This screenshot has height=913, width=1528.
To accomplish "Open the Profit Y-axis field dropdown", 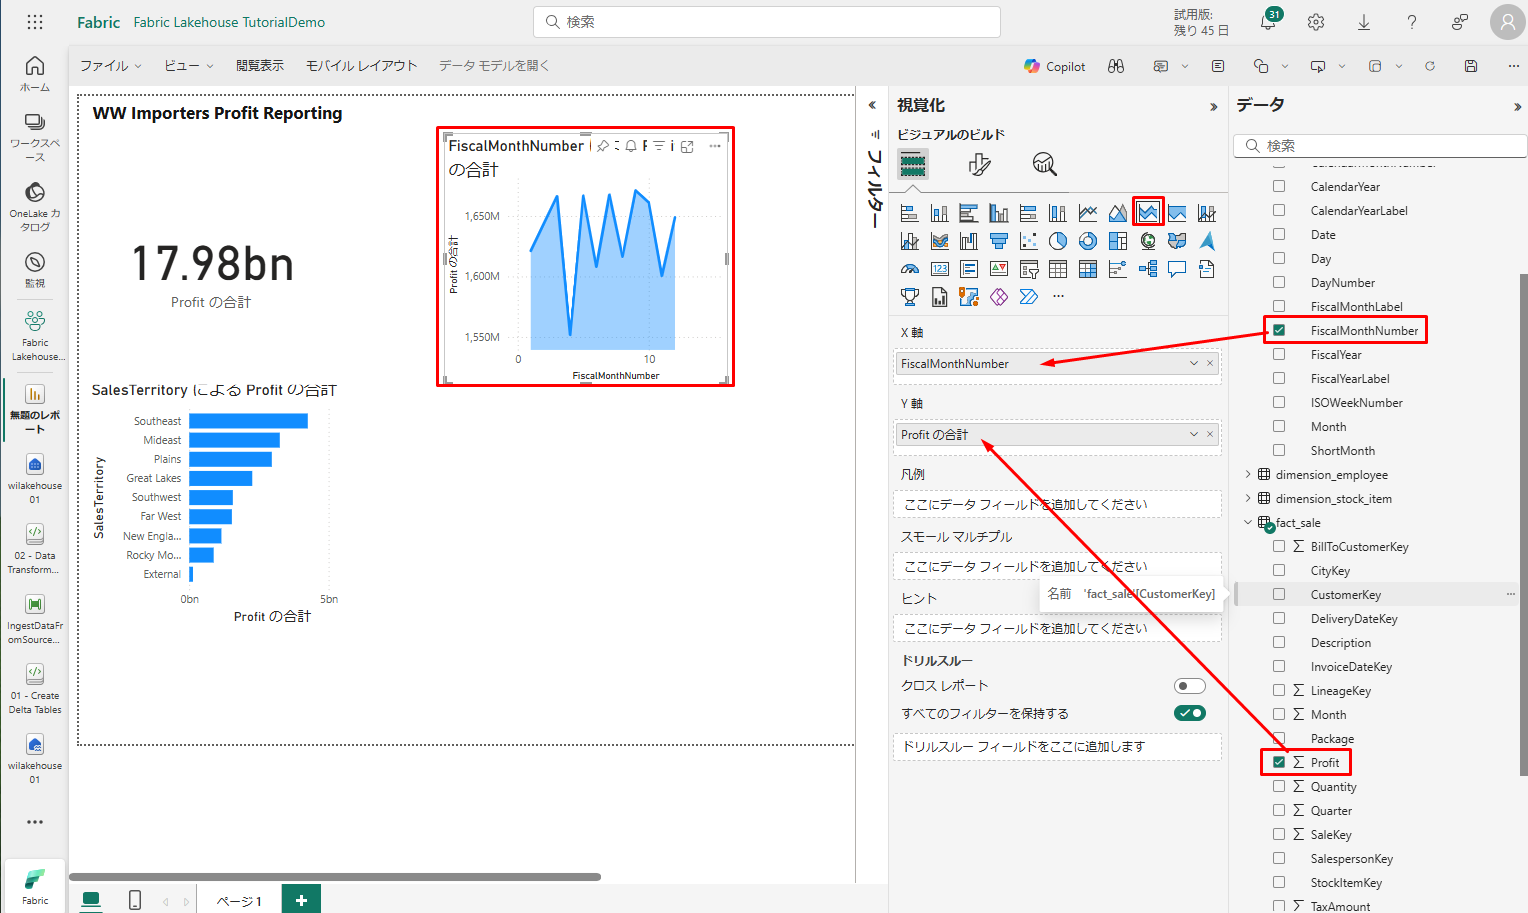I will pyautogui.click(x=1194, y=435).
